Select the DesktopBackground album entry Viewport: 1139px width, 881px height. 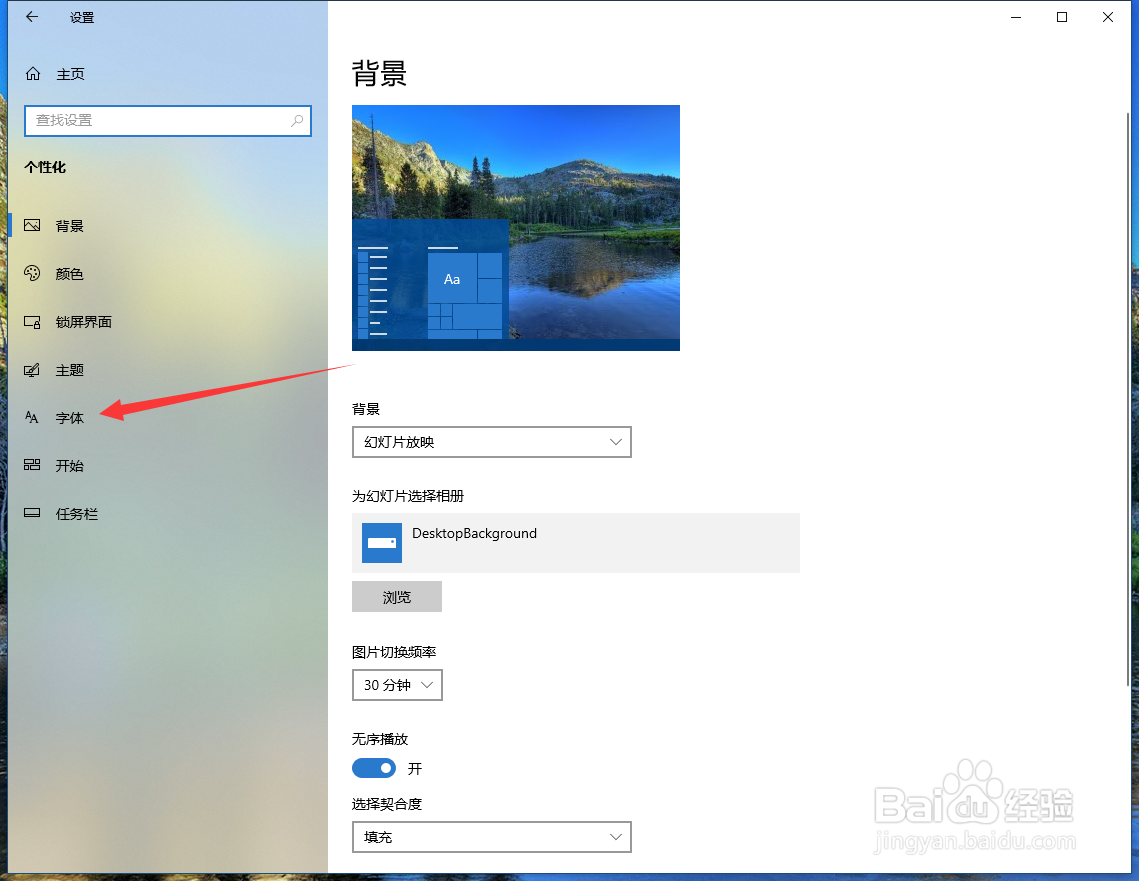coord(575,543)
